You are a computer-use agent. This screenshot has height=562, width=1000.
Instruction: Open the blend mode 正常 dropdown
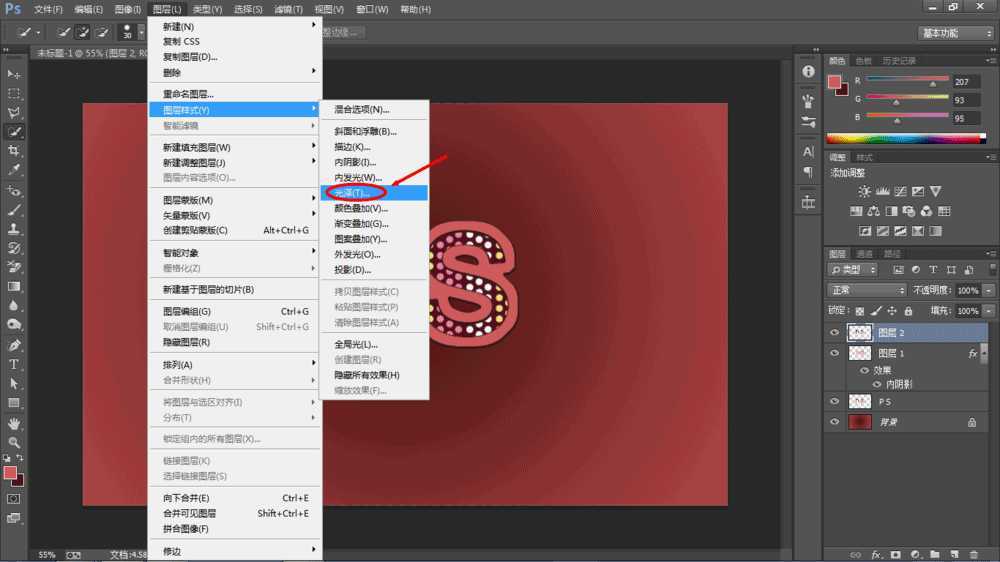coord(866,290)
